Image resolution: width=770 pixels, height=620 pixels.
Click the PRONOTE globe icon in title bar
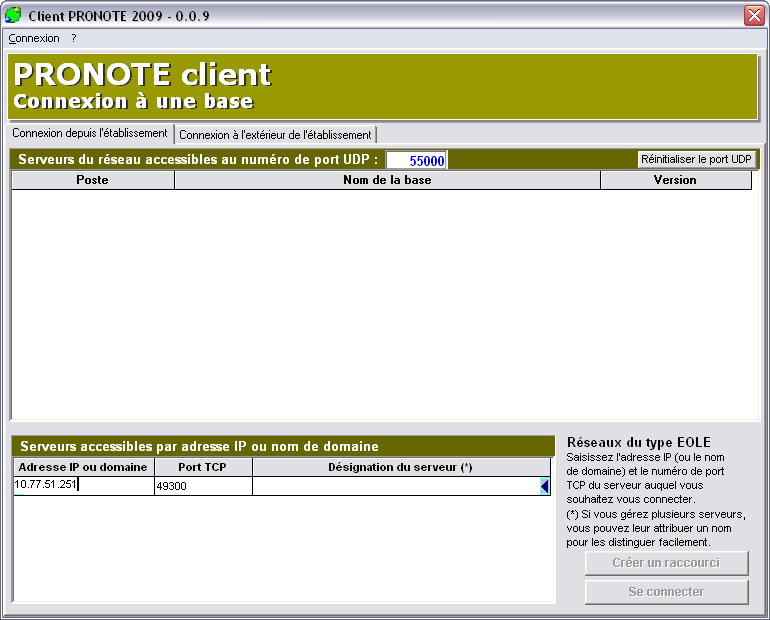(13, 15)
